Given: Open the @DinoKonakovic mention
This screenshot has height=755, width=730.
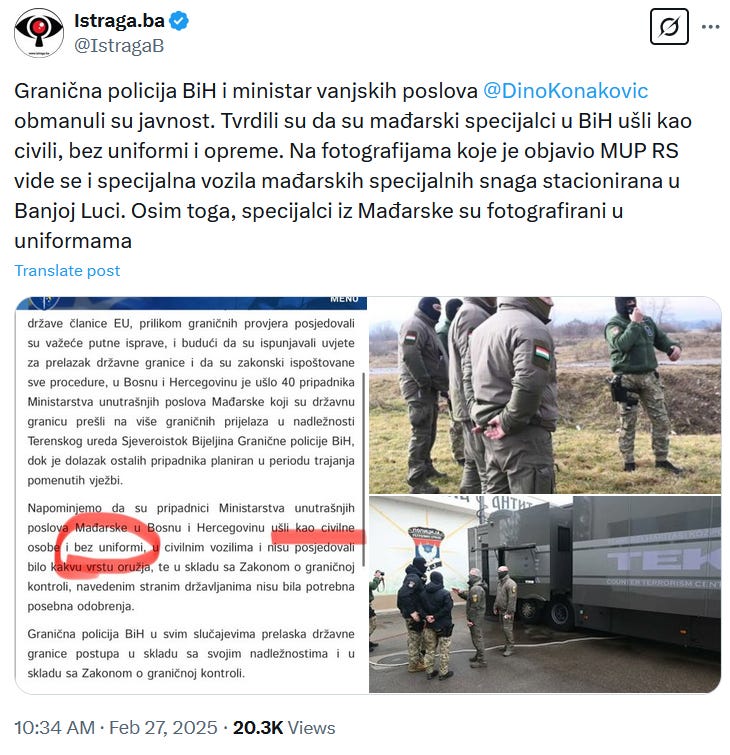Looking at the screenshot, I should [x=565, y=91].
